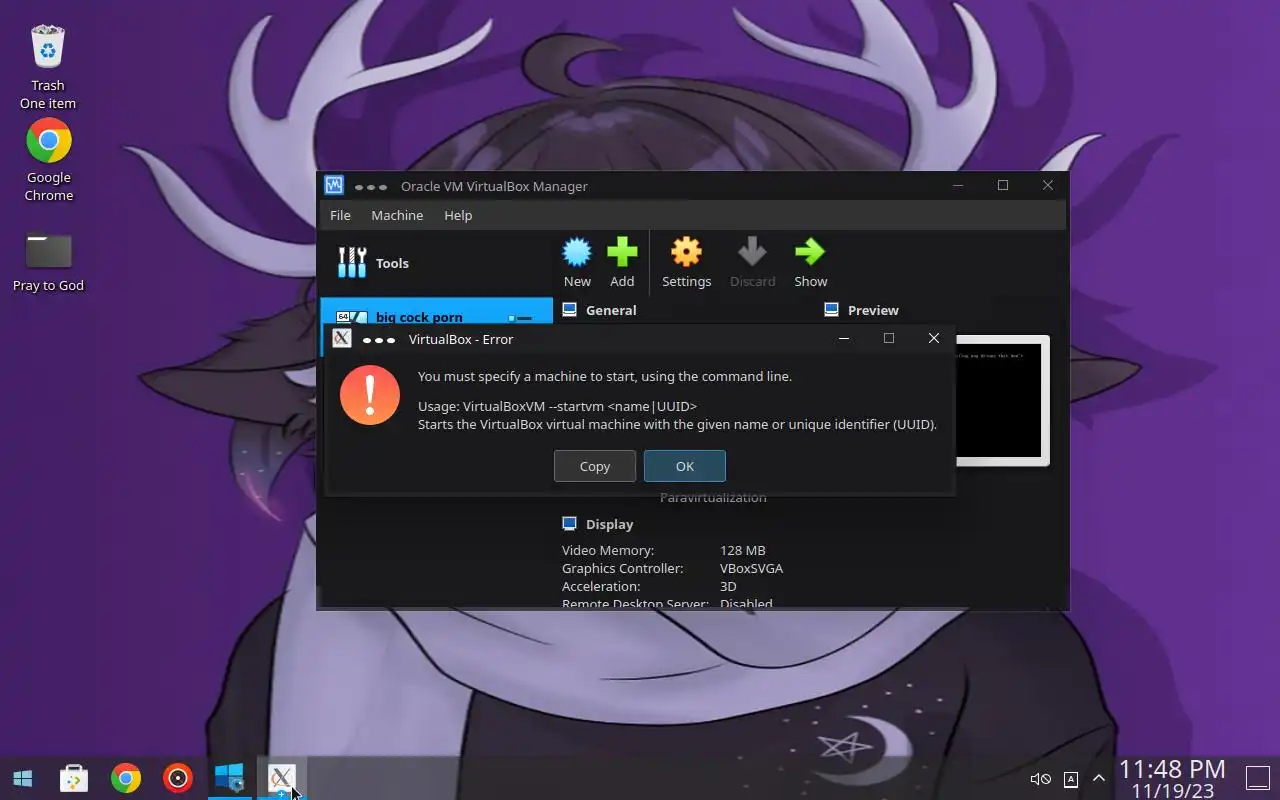Click the green Show arrow
This screenshot has height=800, width=1280.
point(810,252)
